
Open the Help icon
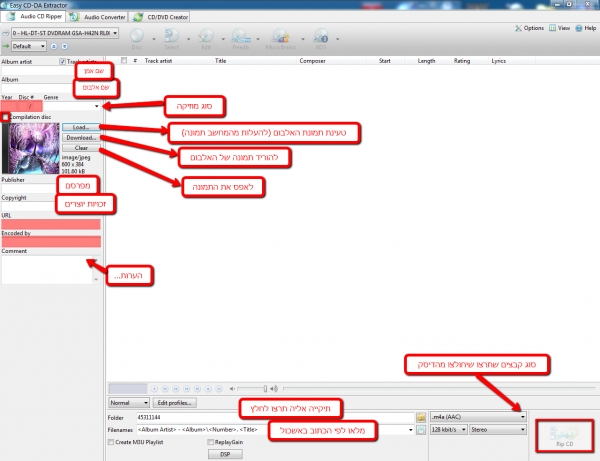(x=588, y=29)
